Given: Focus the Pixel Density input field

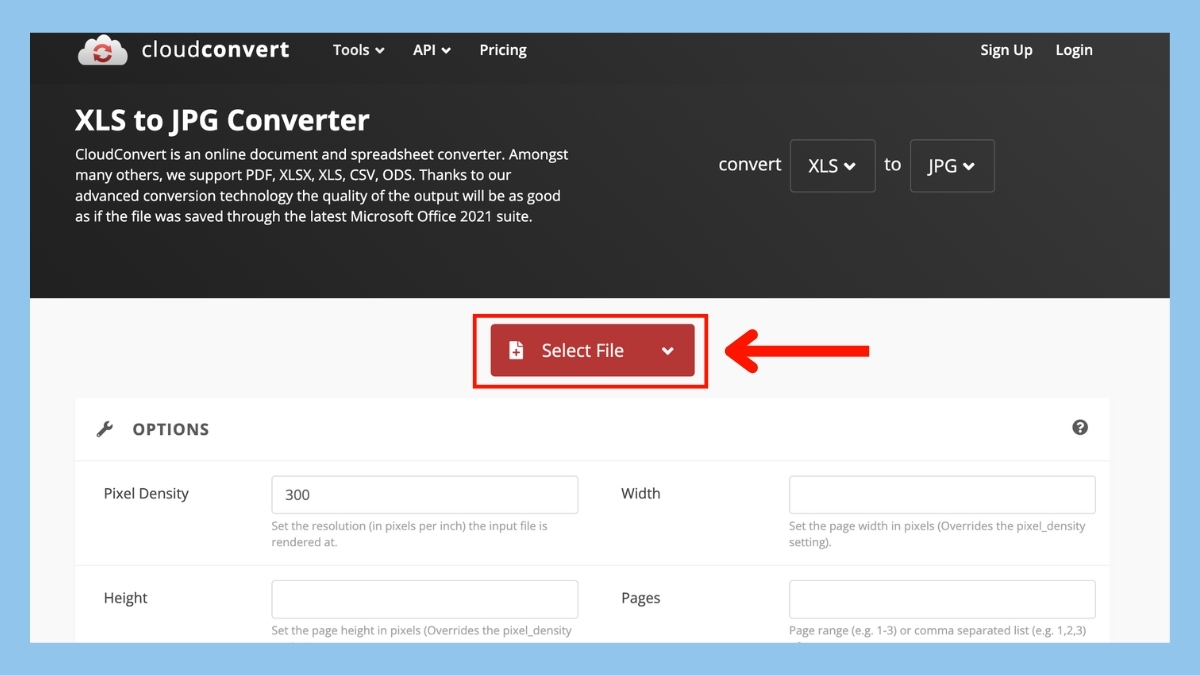Looking at the screenshot, I should click(425, 495).
